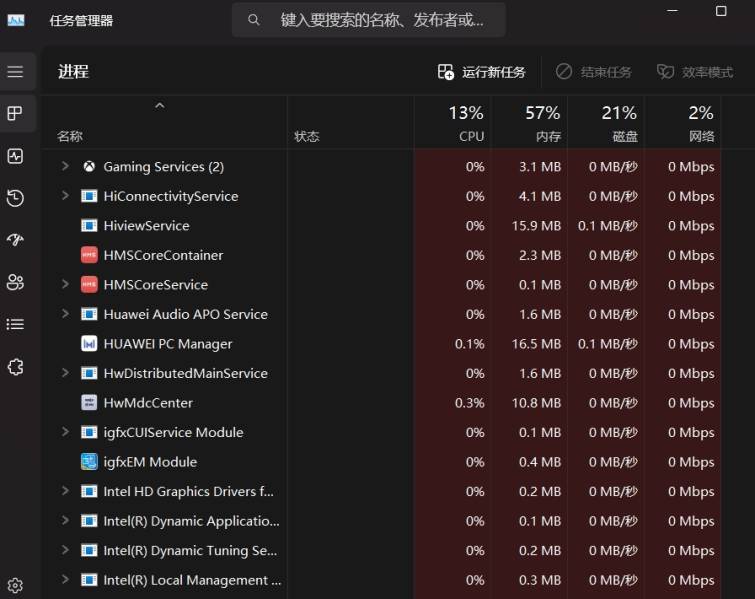The width and height of the screenshot is (755, 599).
Task: Collapse the column sort arrow above 名称
Action: 160,105
